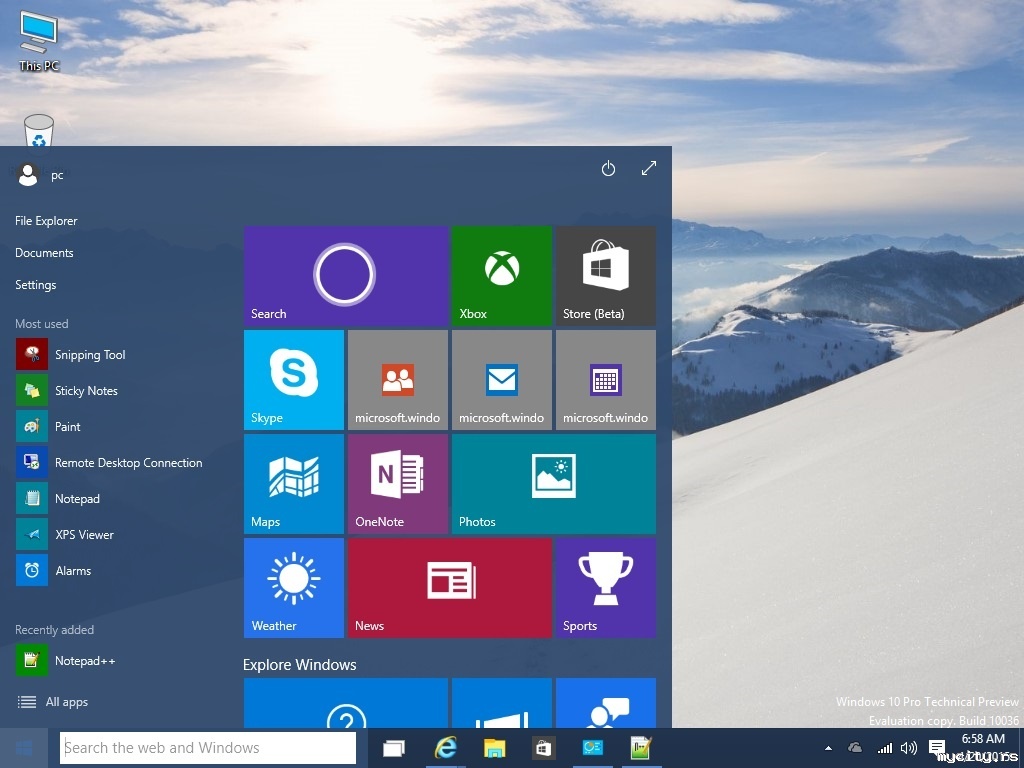Open the Photos tile

(x=554, y=484)
